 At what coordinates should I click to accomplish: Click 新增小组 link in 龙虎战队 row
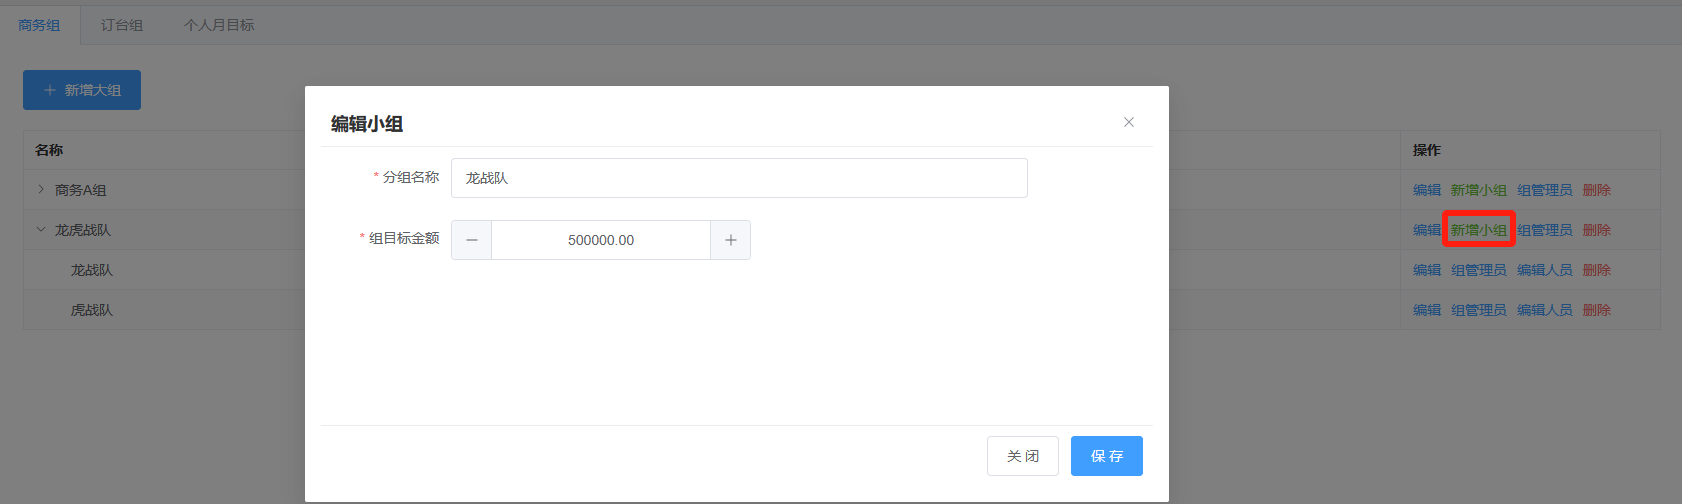[x=1478, y=230]
